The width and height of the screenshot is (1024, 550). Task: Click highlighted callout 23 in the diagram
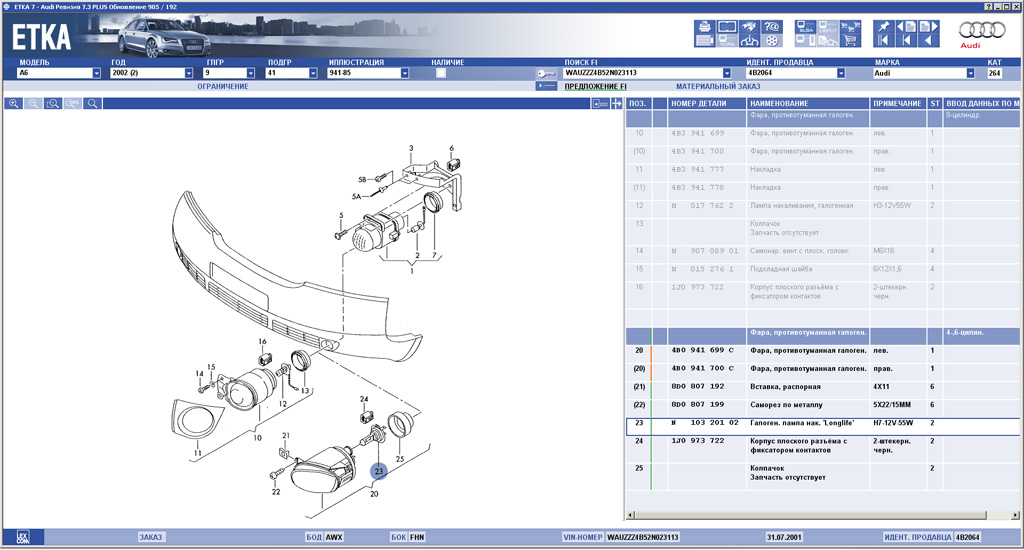[379, 471]
